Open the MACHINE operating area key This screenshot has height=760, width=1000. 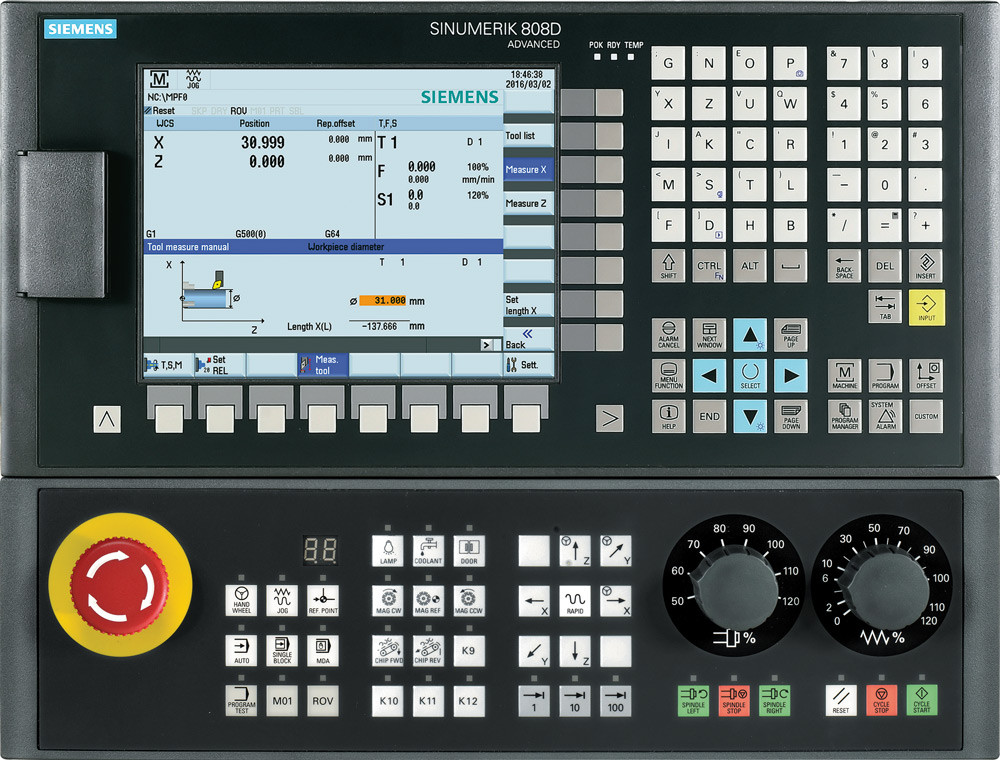pos(844,376)
